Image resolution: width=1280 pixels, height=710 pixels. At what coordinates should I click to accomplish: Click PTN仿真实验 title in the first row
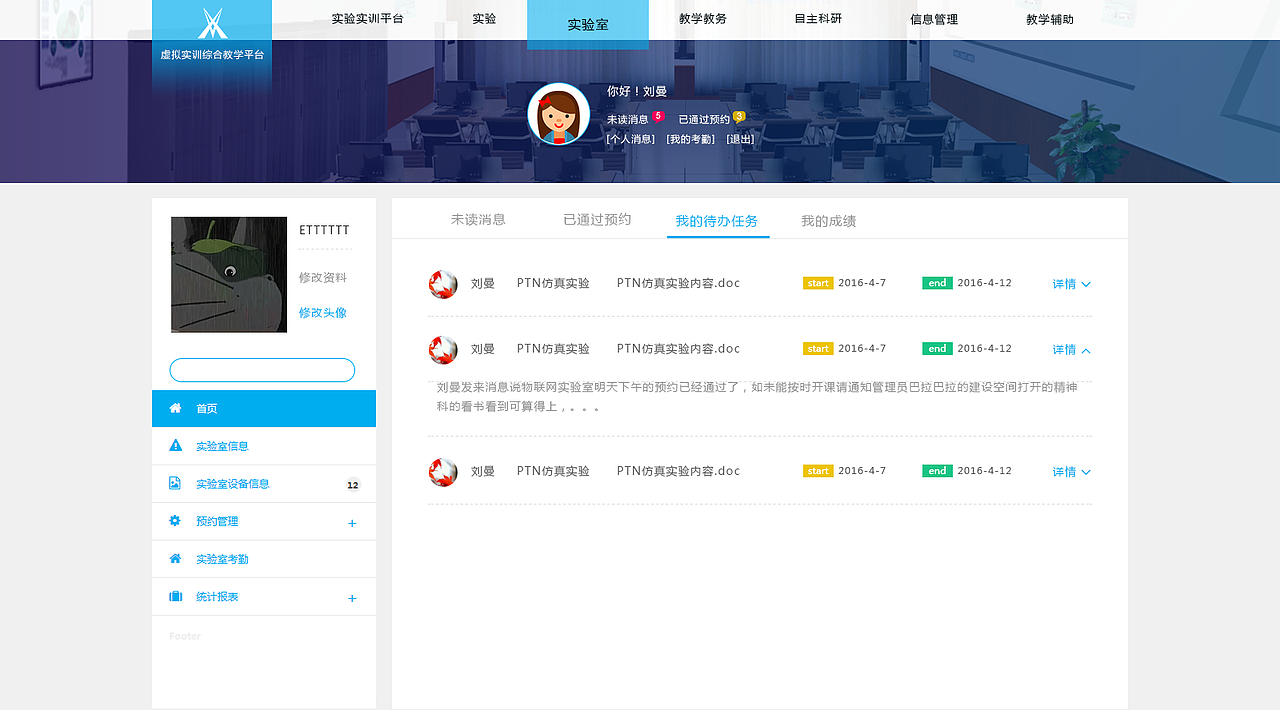553,284
